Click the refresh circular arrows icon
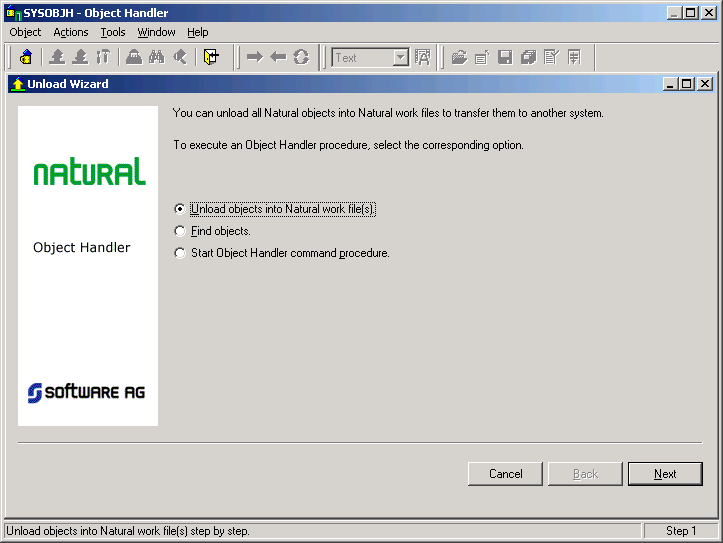Screen dimensions: 723x543 coord(301,58)
